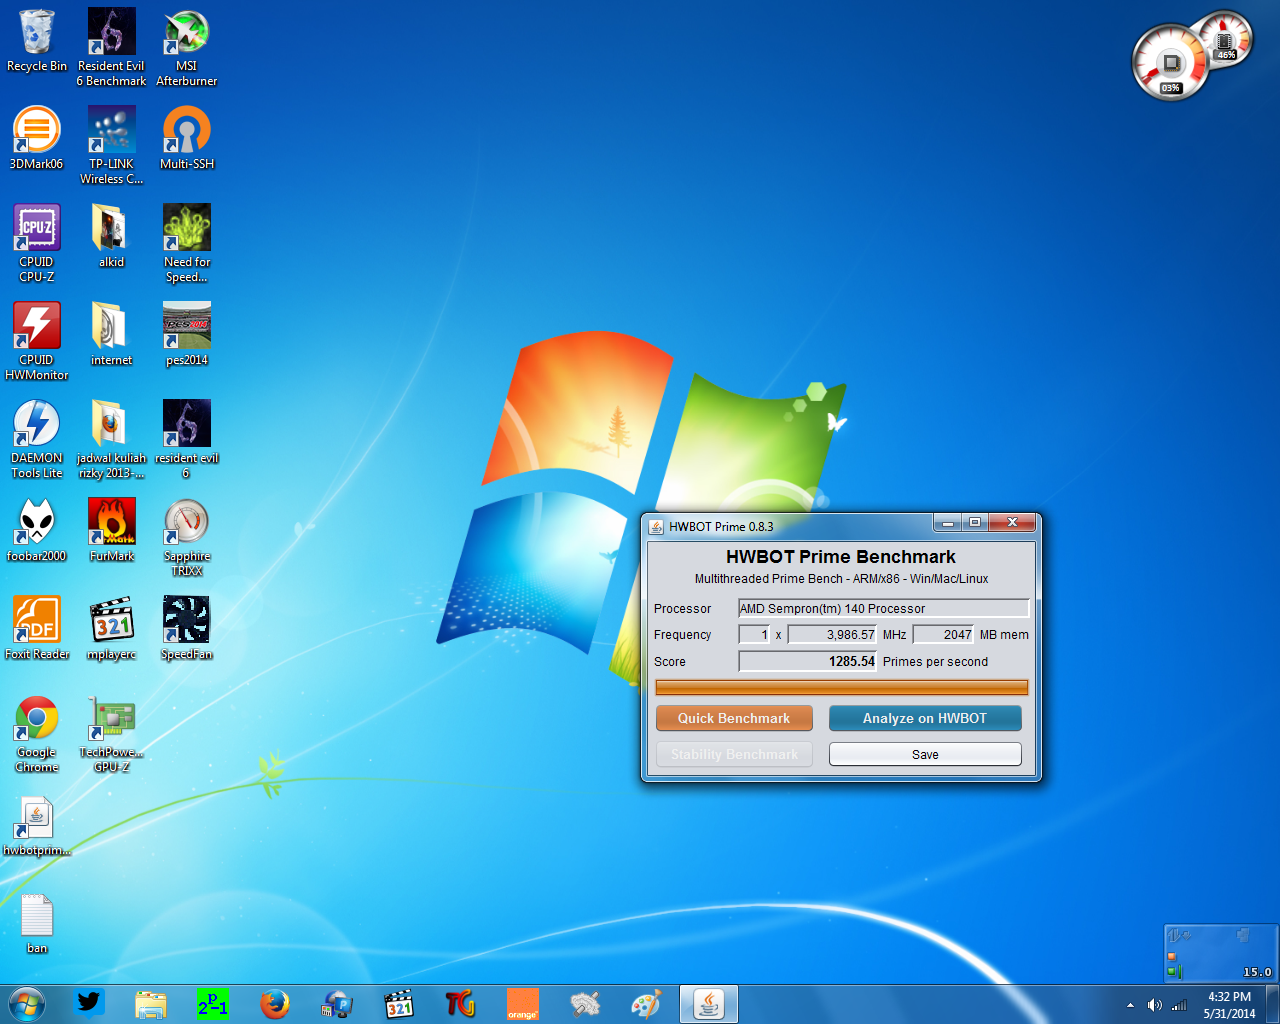This screenshot has width=1280, height=1024.
Task: Click the Save button in HWBOT Prime
Action: pyautogui.click(x=925, y=754)
